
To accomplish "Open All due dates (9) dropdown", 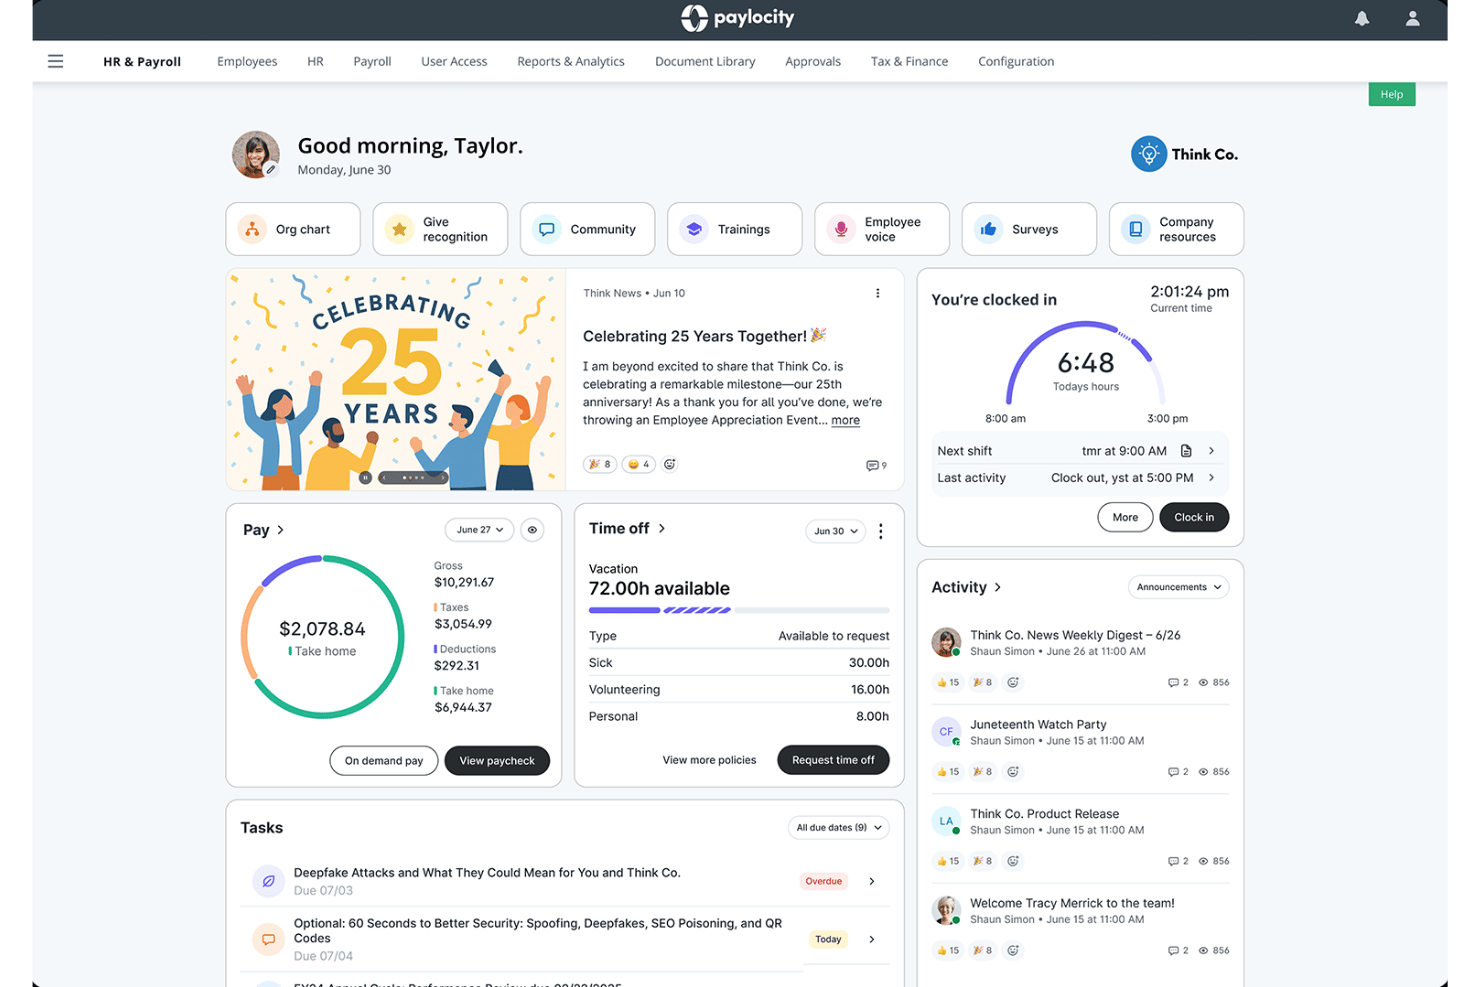I will (838, 827).
